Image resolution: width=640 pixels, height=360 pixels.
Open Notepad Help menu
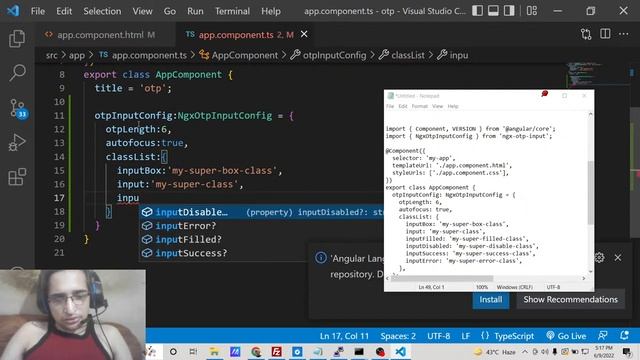(453, 106)
